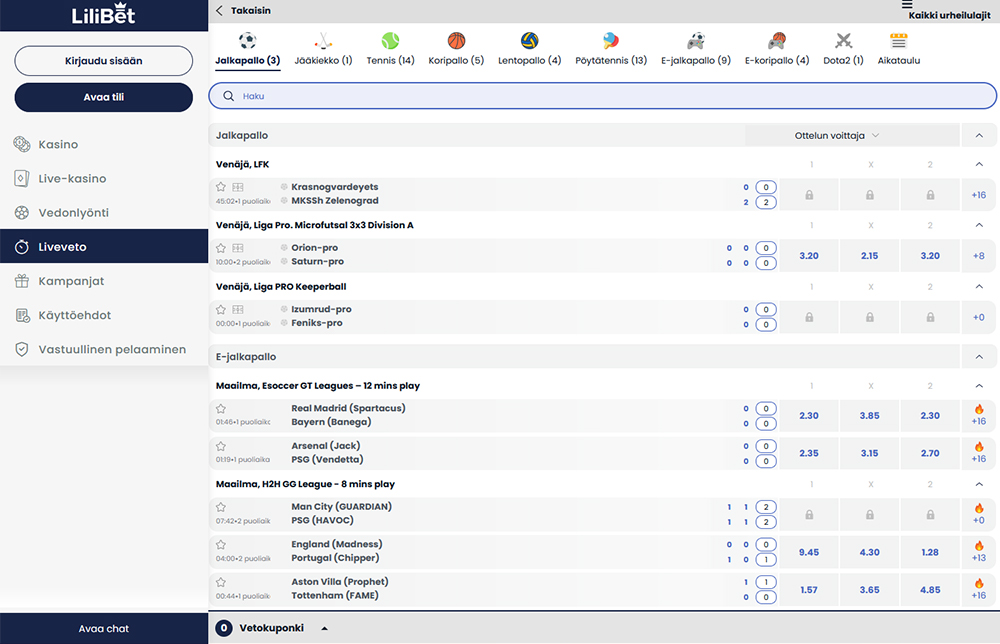Click the search magnifier icon
The height and width of the screenshot is (644, 1000).
pos(228,96)
